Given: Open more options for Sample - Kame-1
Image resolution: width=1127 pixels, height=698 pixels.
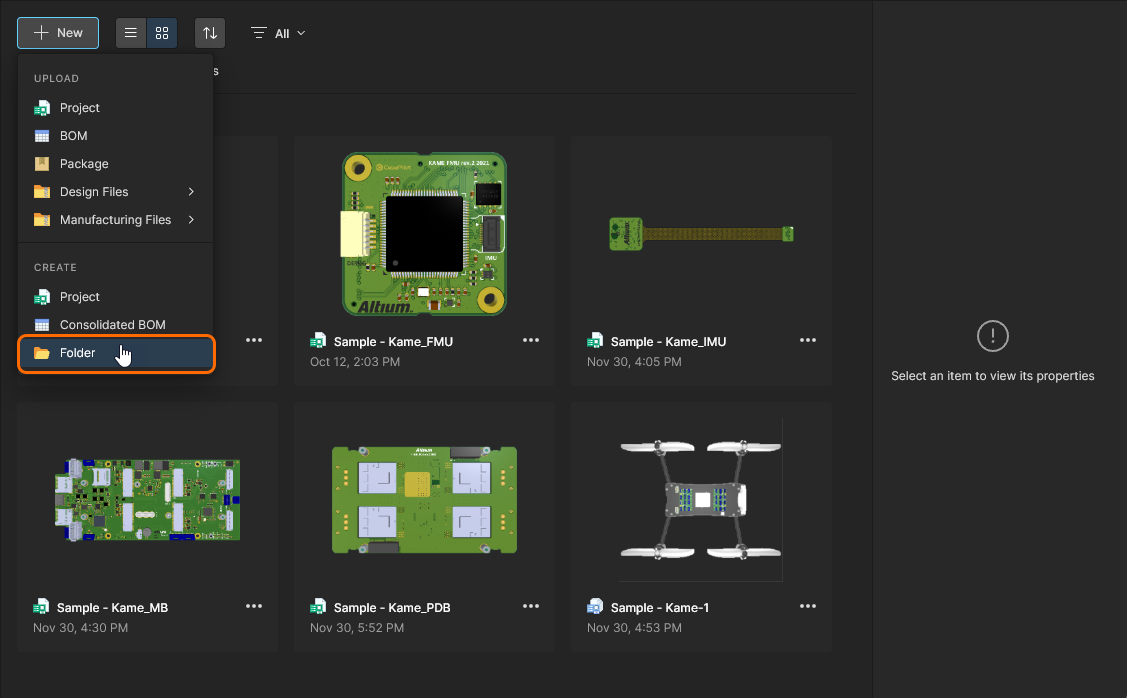Looking at the screenshot, I should [x=808, y=606].
